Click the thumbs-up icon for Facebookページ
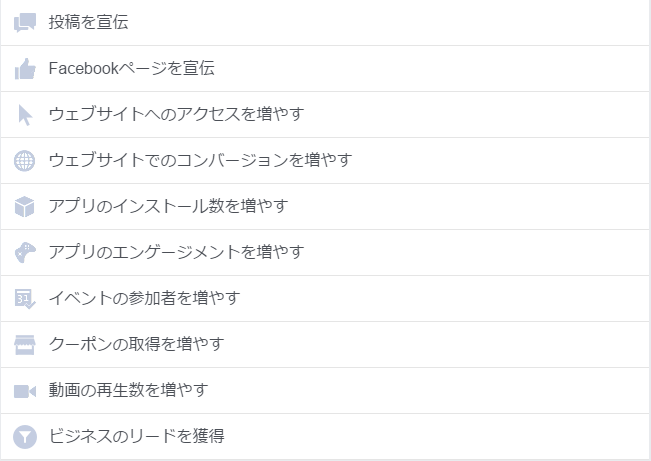The image size is (651, 461). coord(25,69)
